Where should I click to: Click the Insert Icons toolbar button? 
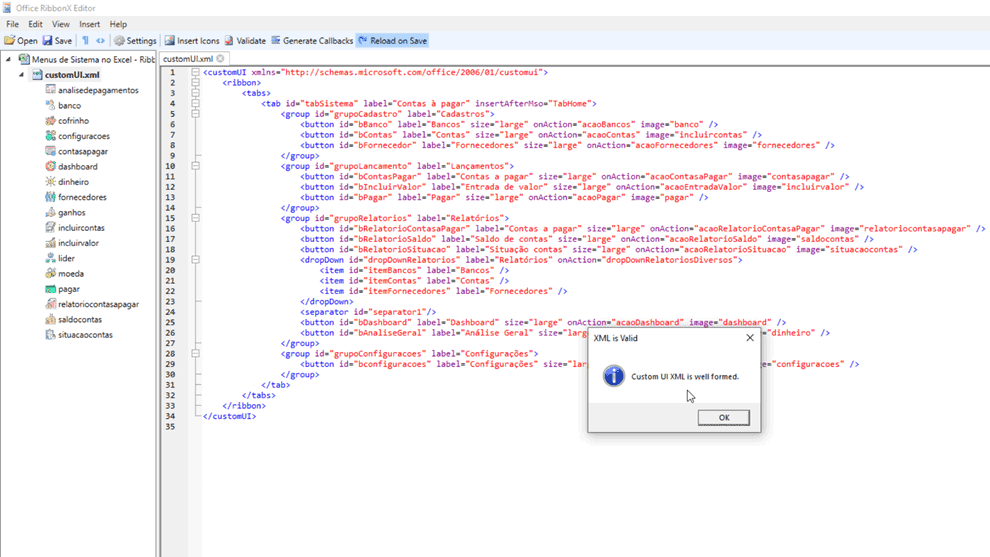point(192,41)
